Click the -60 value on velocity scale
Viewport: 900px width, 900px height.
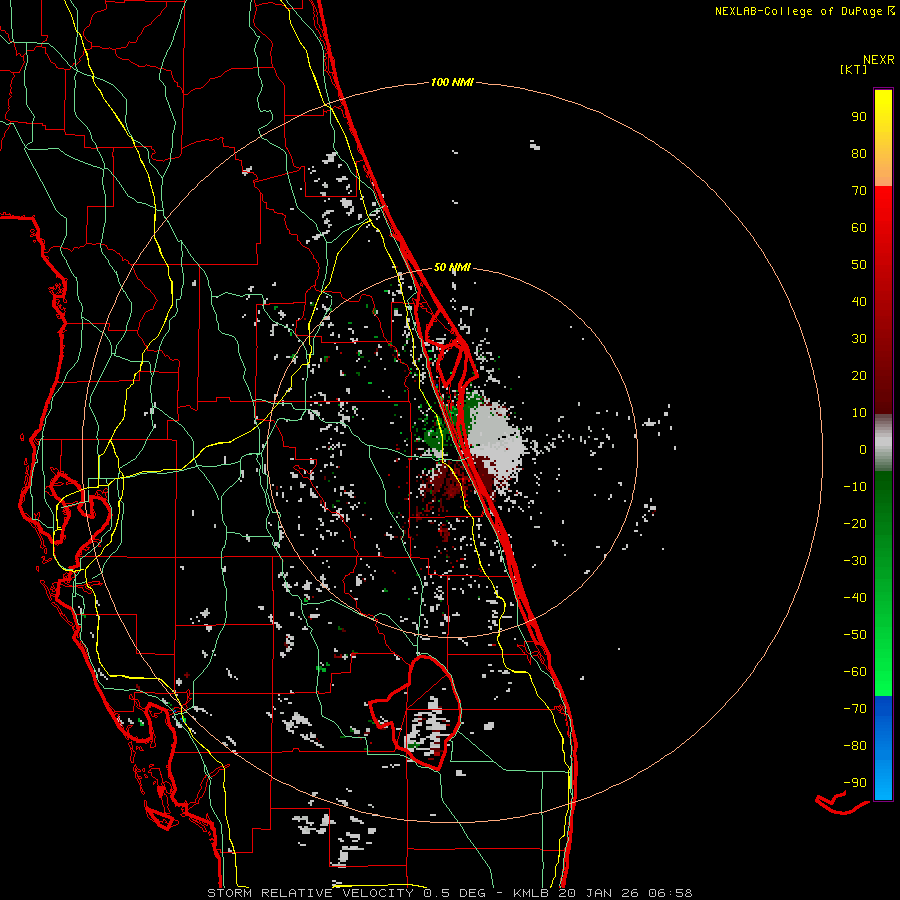(855, 672)
